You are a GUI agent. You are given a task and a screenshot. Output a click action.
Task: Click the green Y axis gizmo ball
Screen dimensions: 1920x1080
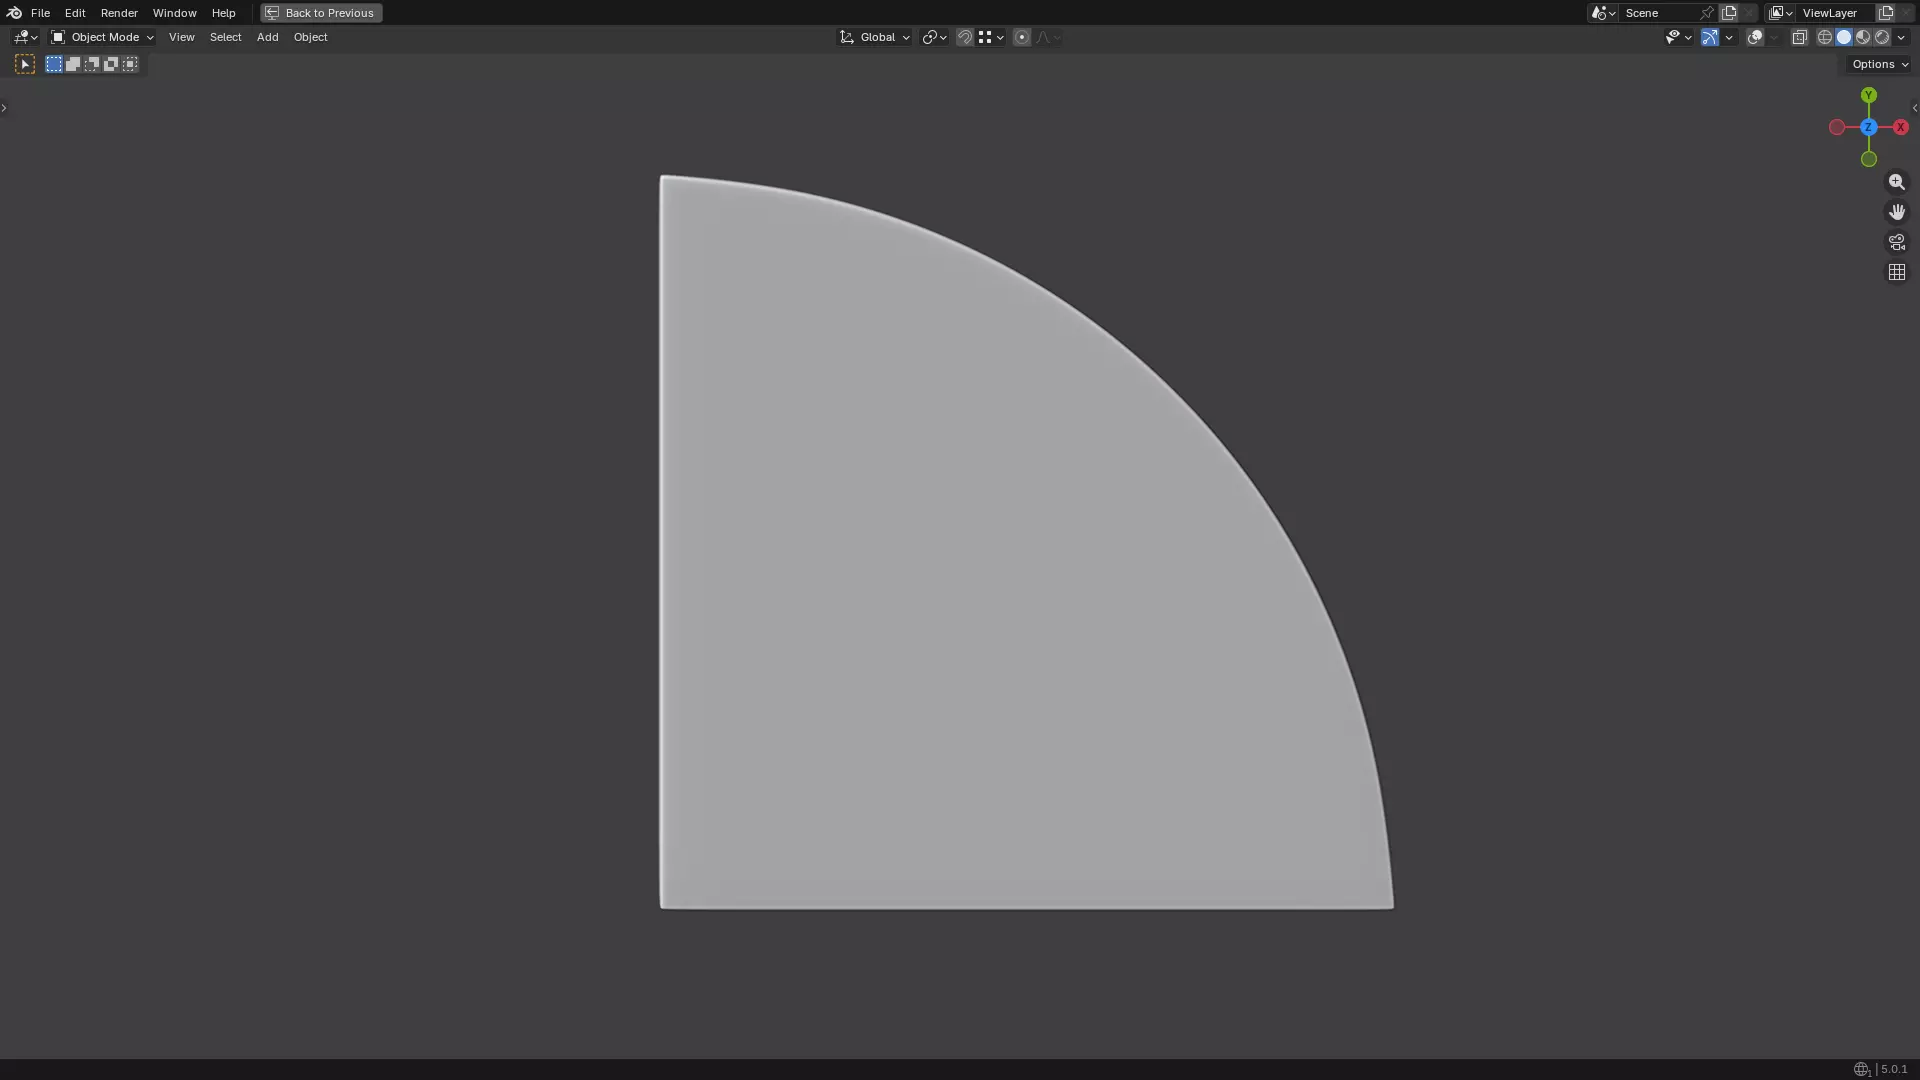pyautogui.click(x=1868, y=95)
